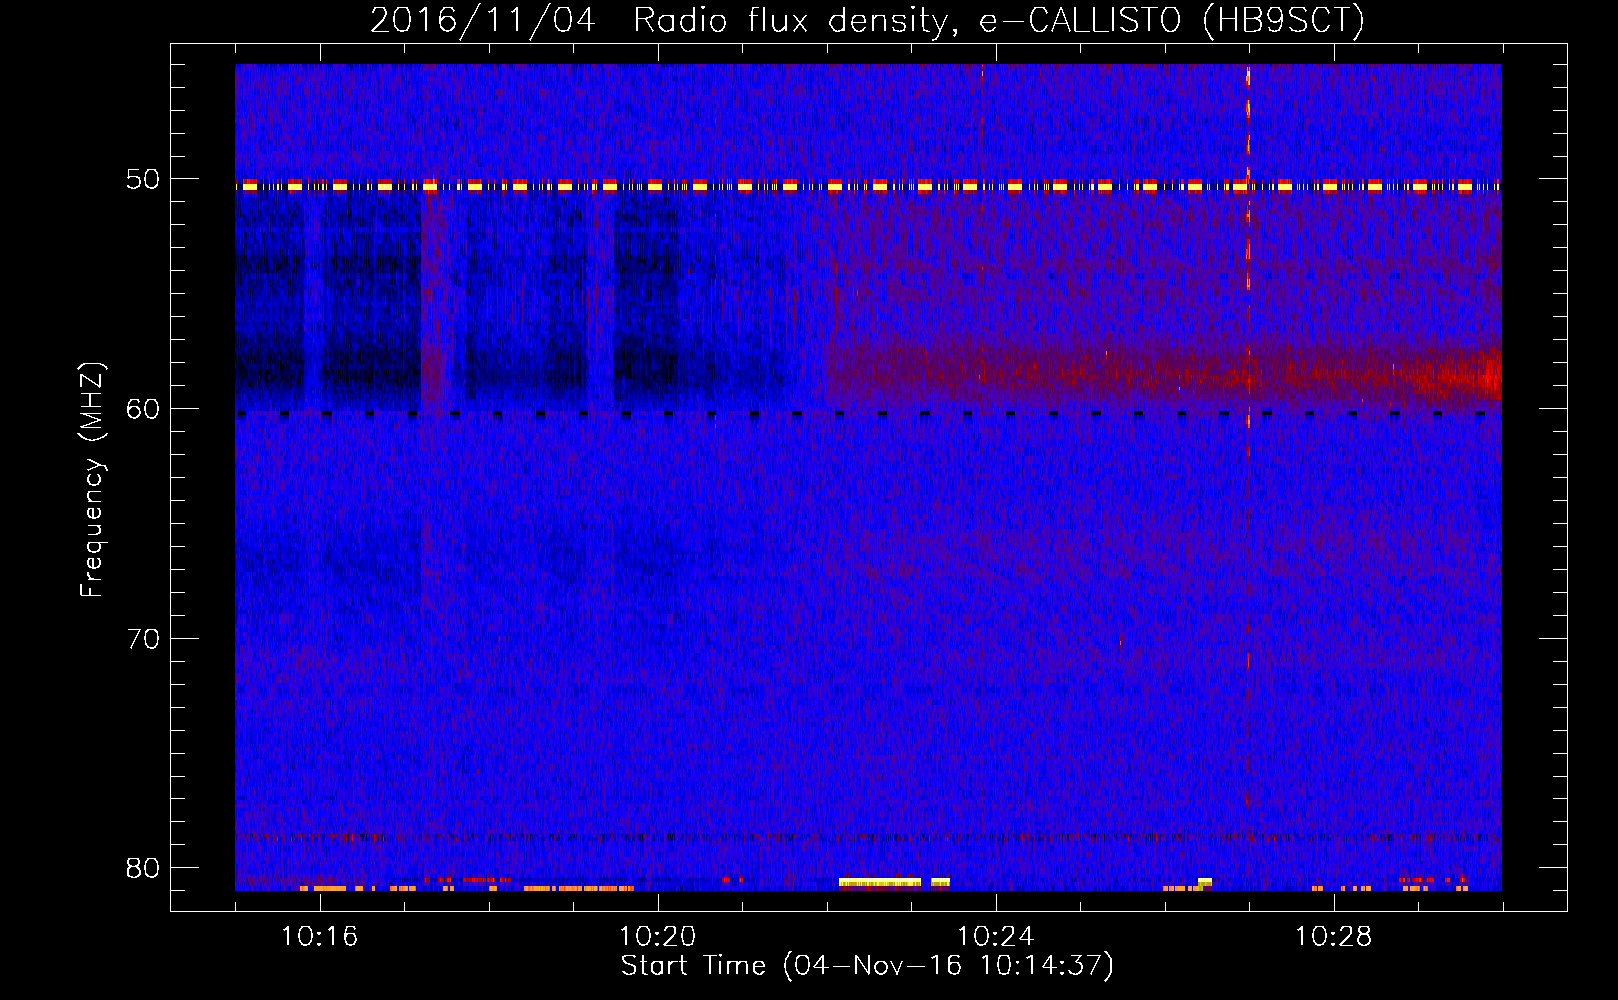1618x1000 pixels.
Task: Click the "10:24" time tick label
Action: point(996,937)
